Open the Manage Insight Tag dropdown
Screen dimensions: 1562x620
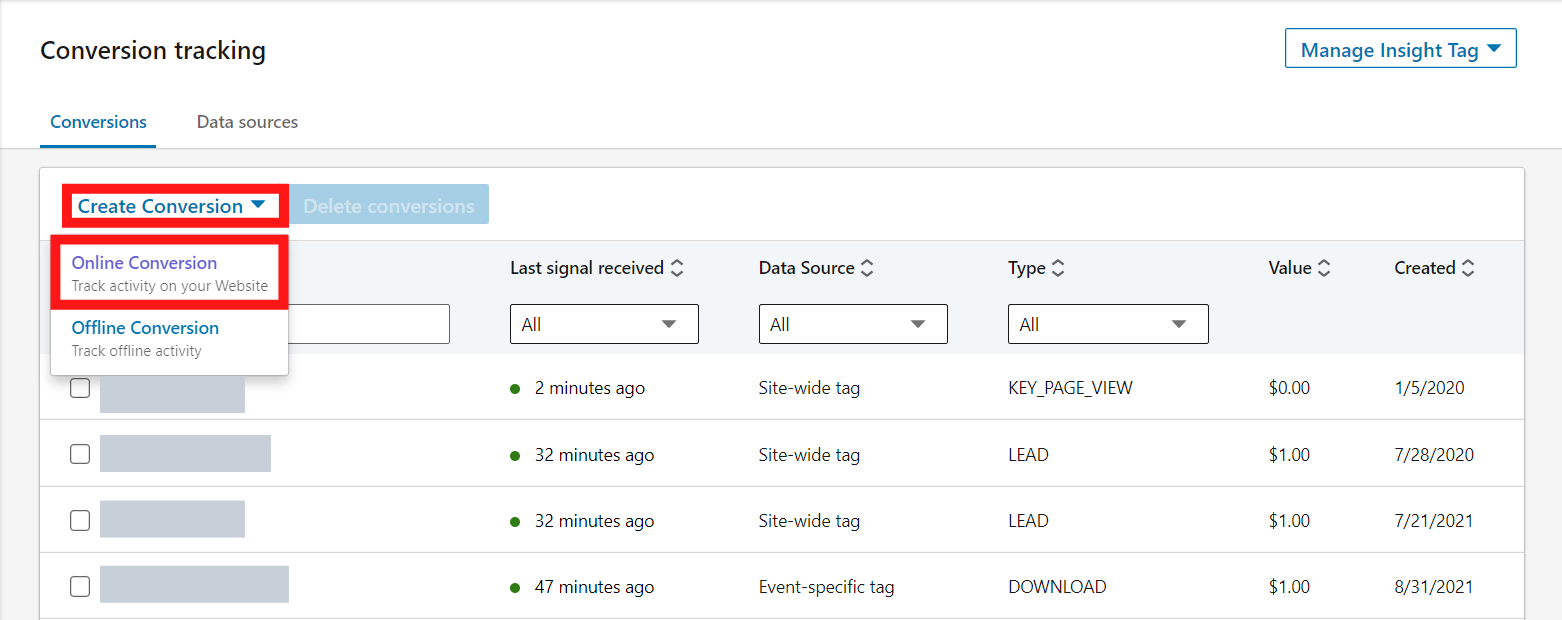[x=1400, y=49]
